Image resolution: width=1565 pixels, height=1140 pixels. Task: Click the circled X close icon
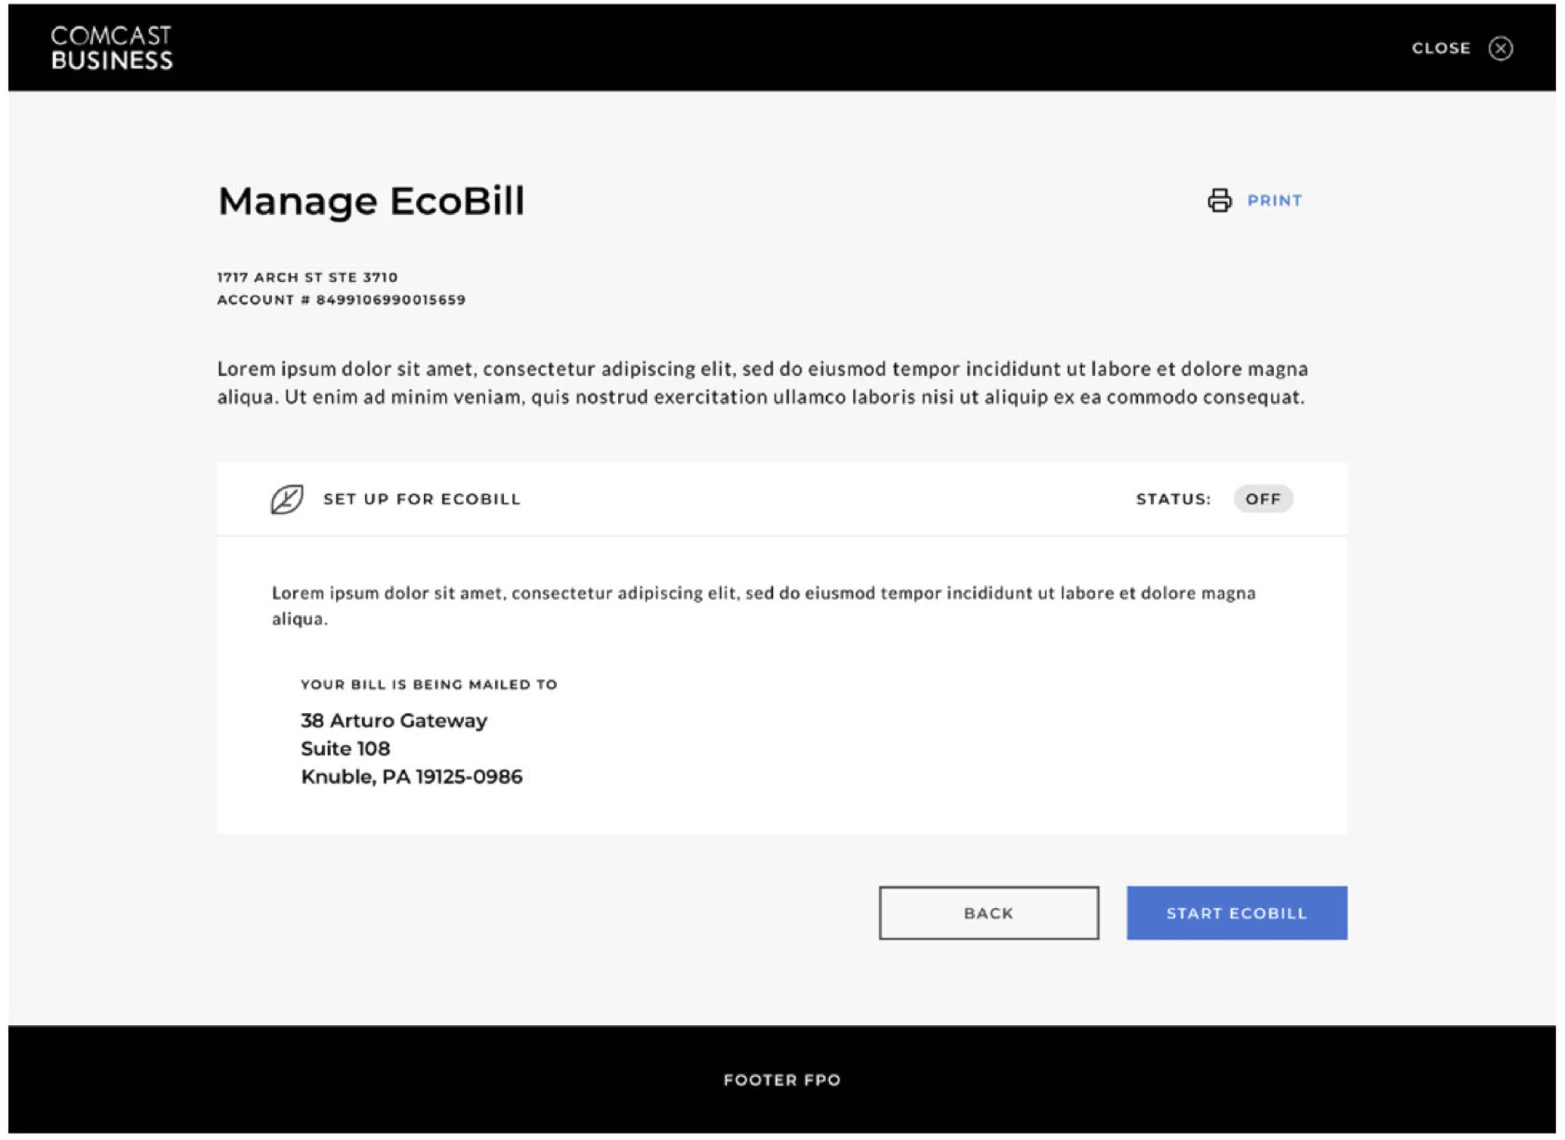pyautogui.click(x=1500, y=48)
